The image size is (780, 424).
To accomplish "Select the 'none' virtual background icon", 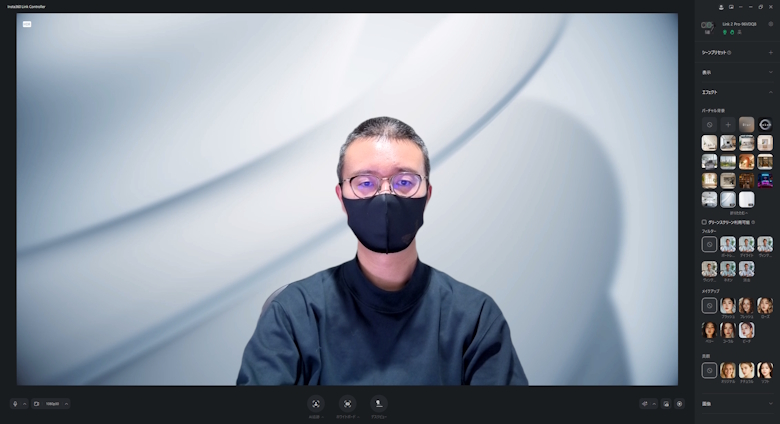I will pos(709,125).
